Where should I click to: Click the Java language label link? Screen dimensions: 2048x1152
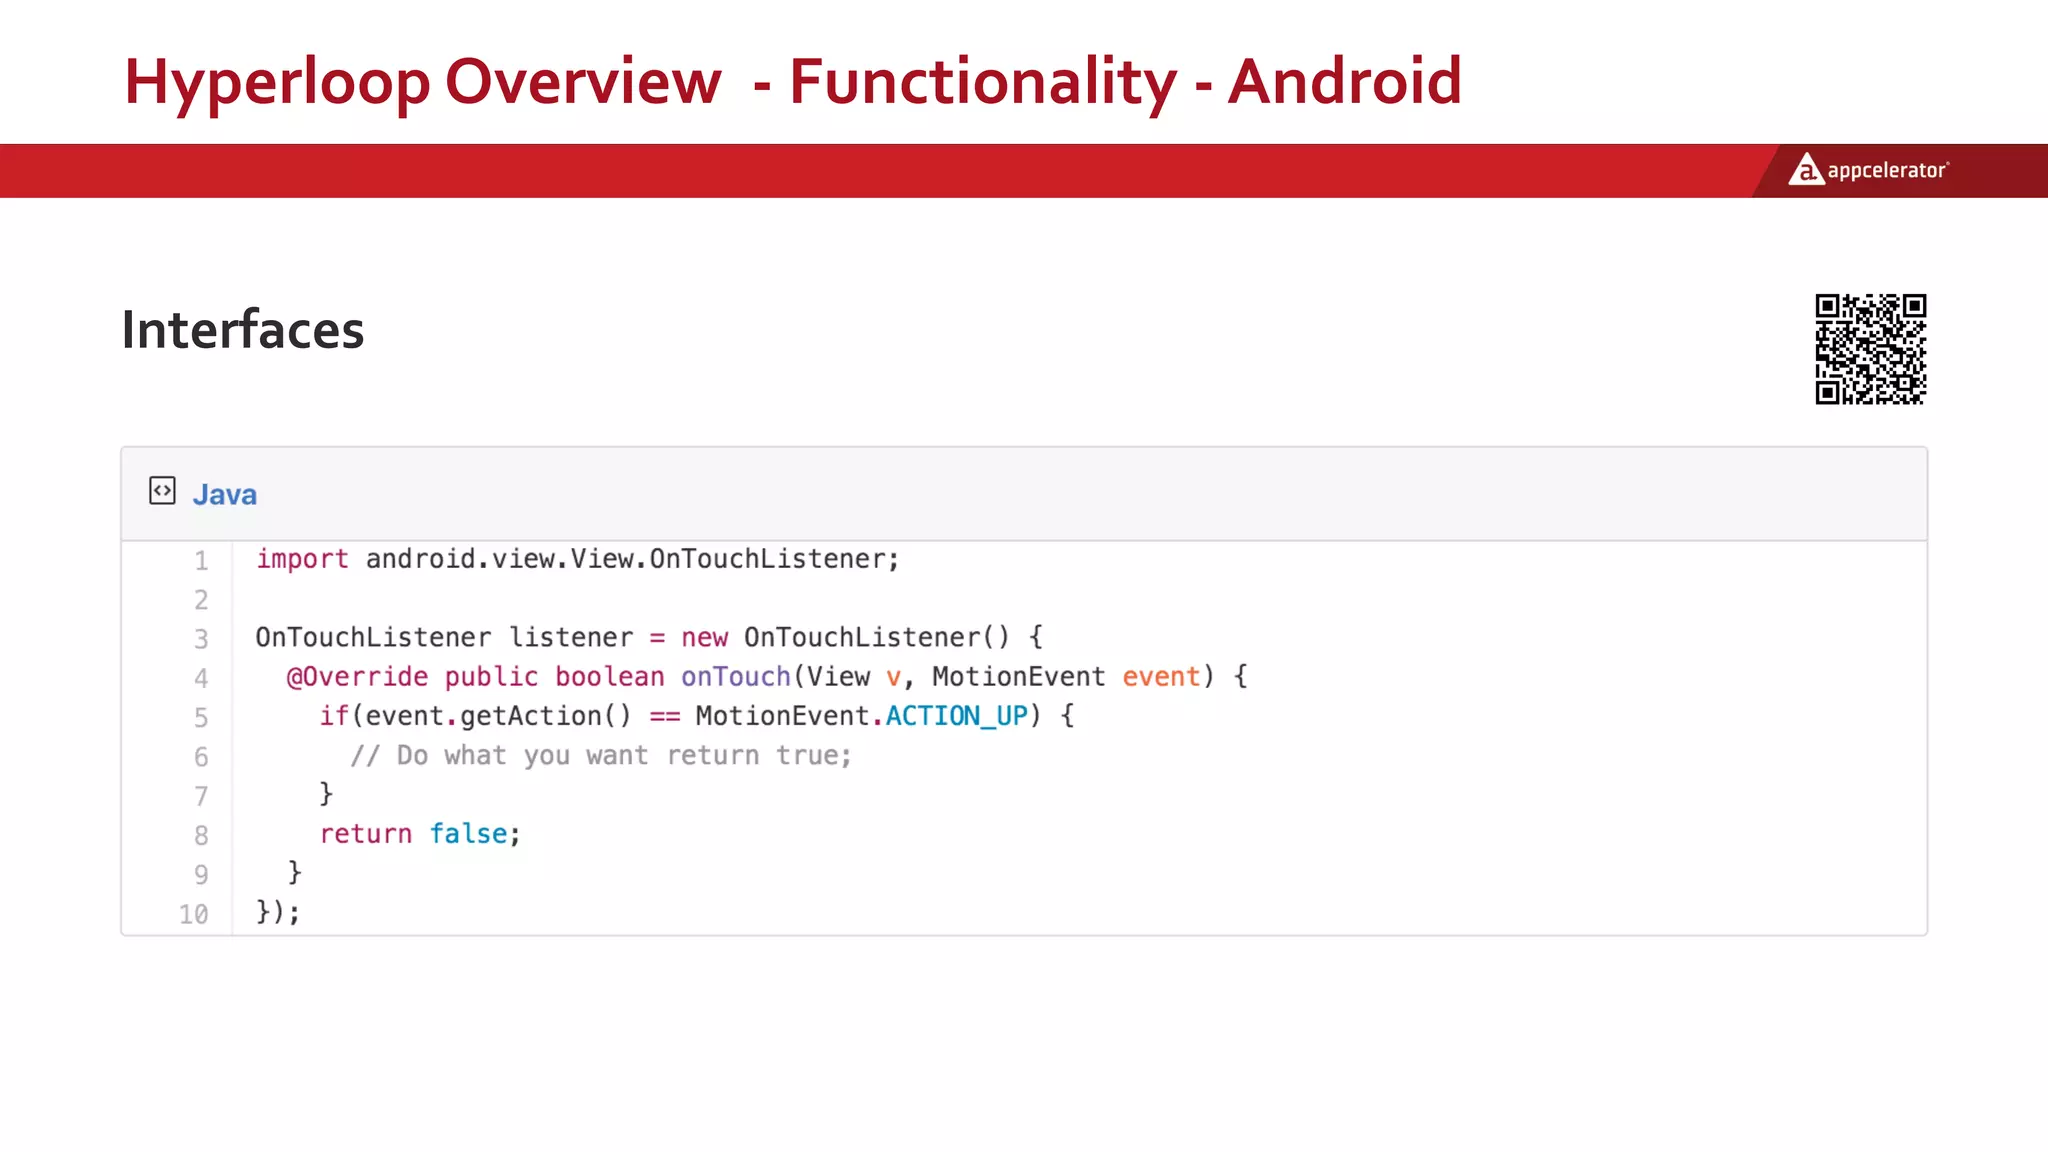(x=224, y=495)
